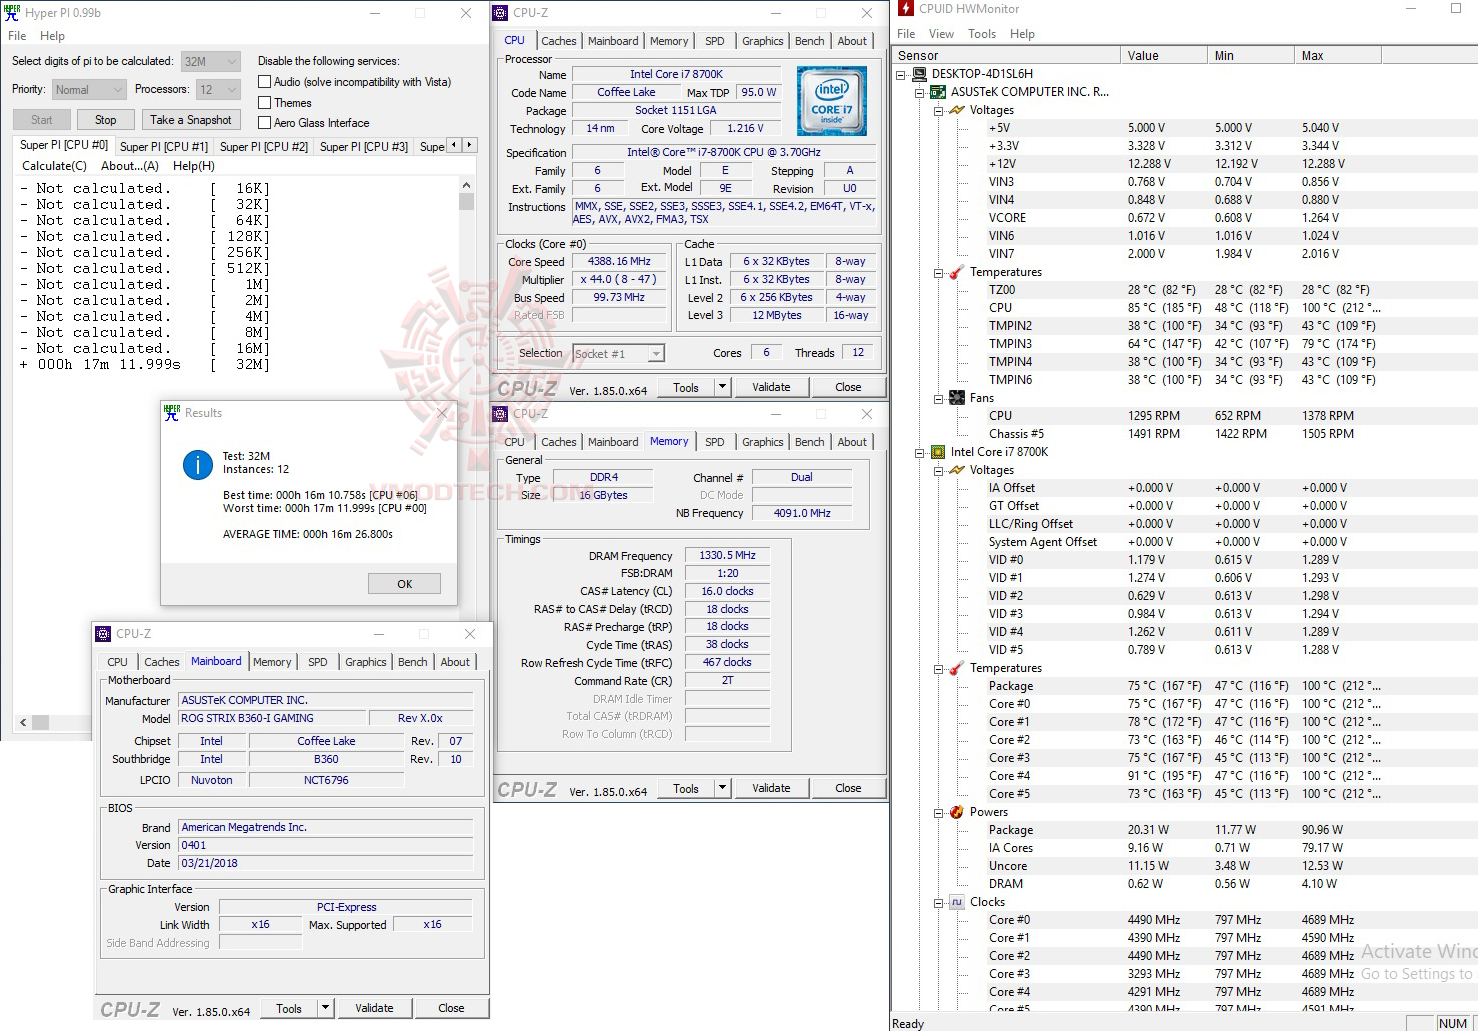Click the scroll-up arrow in Hyper PI results
Viewport: 1478px width, 1031px height.
tap(466, 185)
